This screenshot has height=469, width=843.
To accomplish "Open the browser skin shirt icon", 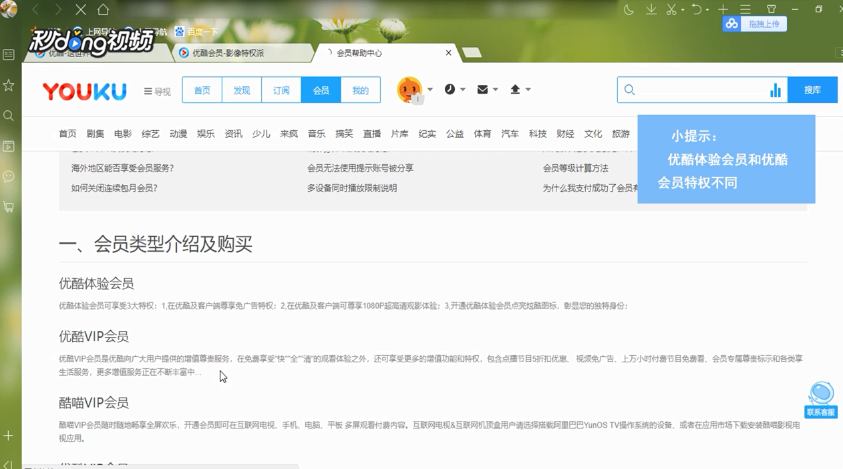I will click(771, 9).
